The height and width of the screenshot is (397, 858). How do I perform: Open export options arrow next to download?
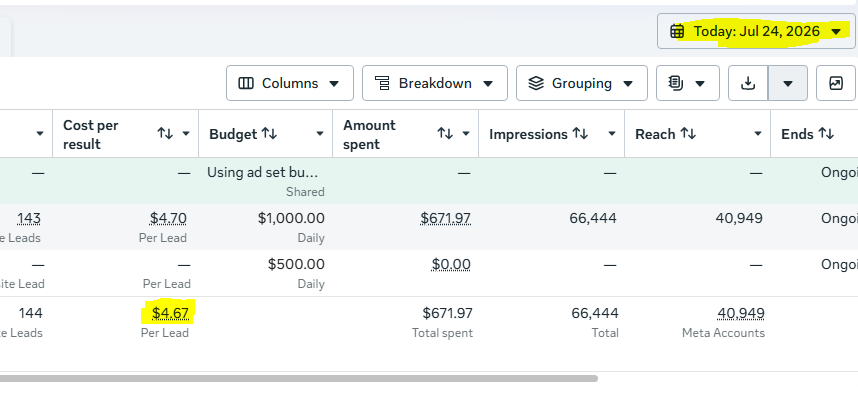[x=787, y=83]
